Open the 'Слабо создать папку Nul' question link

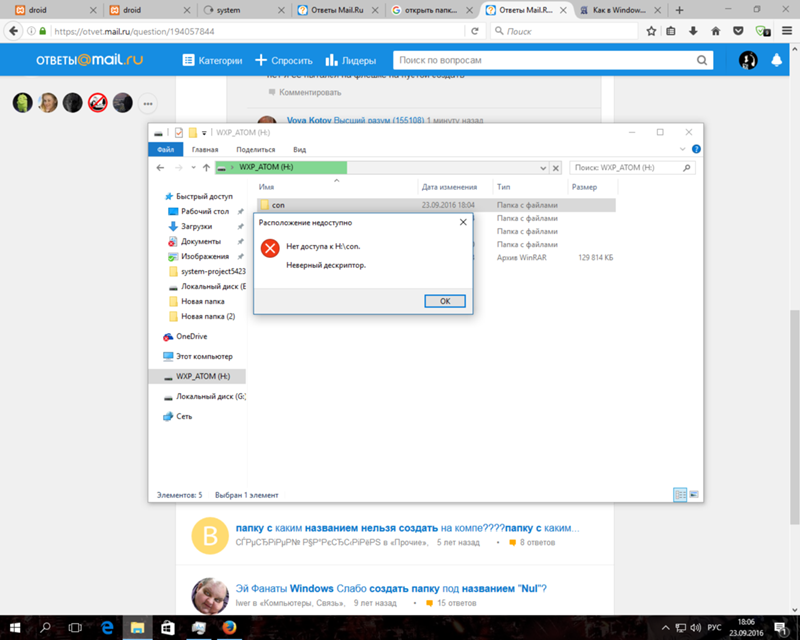(x=391, y=588)
